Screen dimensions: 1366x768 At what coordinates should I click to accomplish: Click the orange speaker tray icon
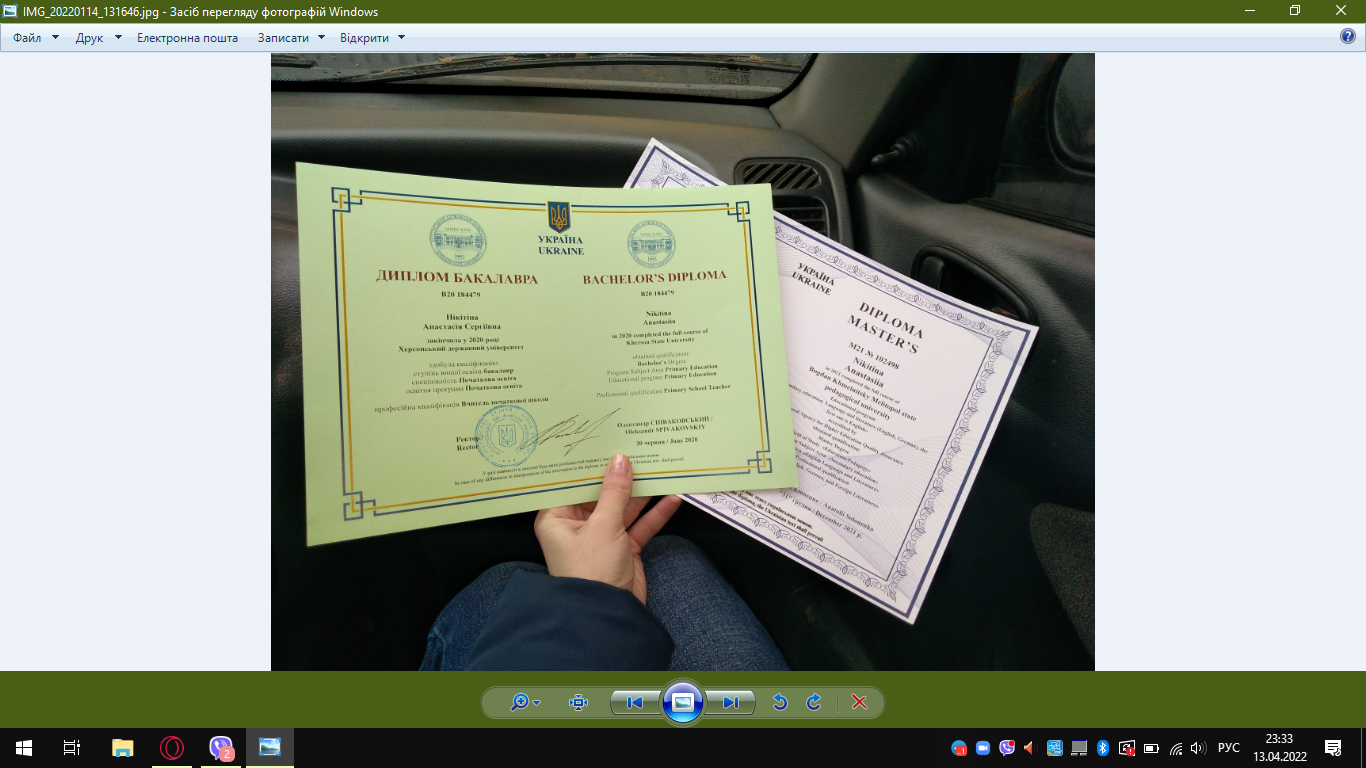click(1030, 748)
